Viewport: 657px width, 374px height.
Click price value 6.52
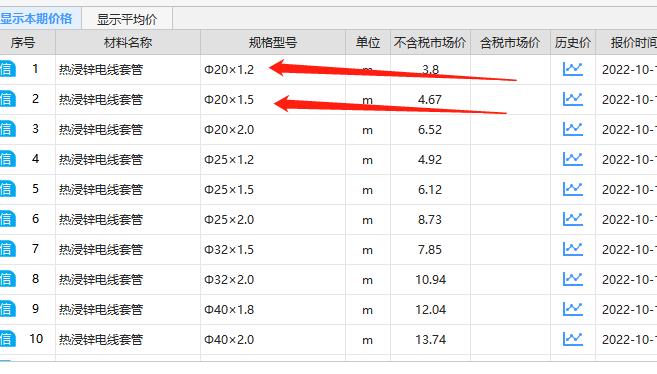(430, 130)
